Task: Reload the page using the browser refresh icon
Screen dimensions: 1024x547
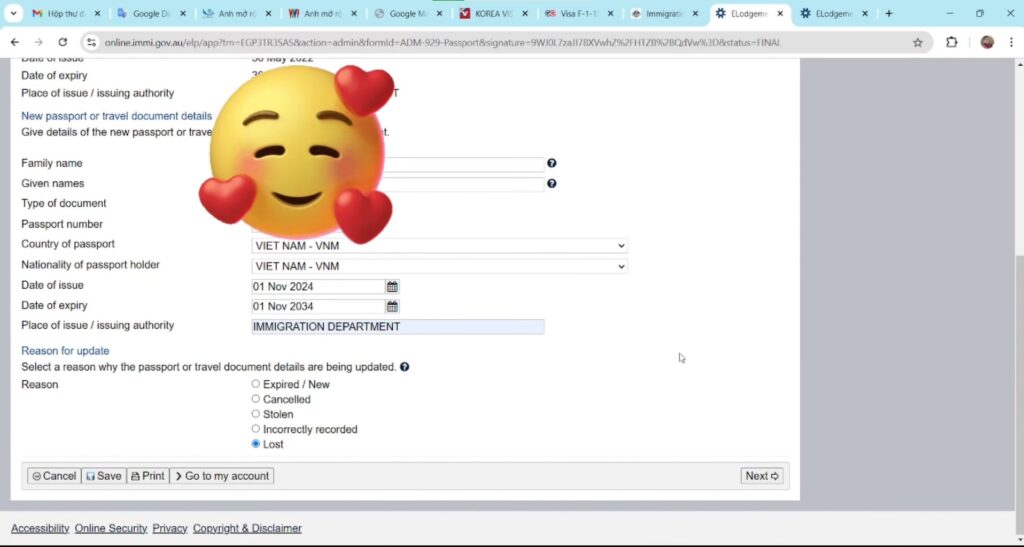Action: [x=63, y=42]
